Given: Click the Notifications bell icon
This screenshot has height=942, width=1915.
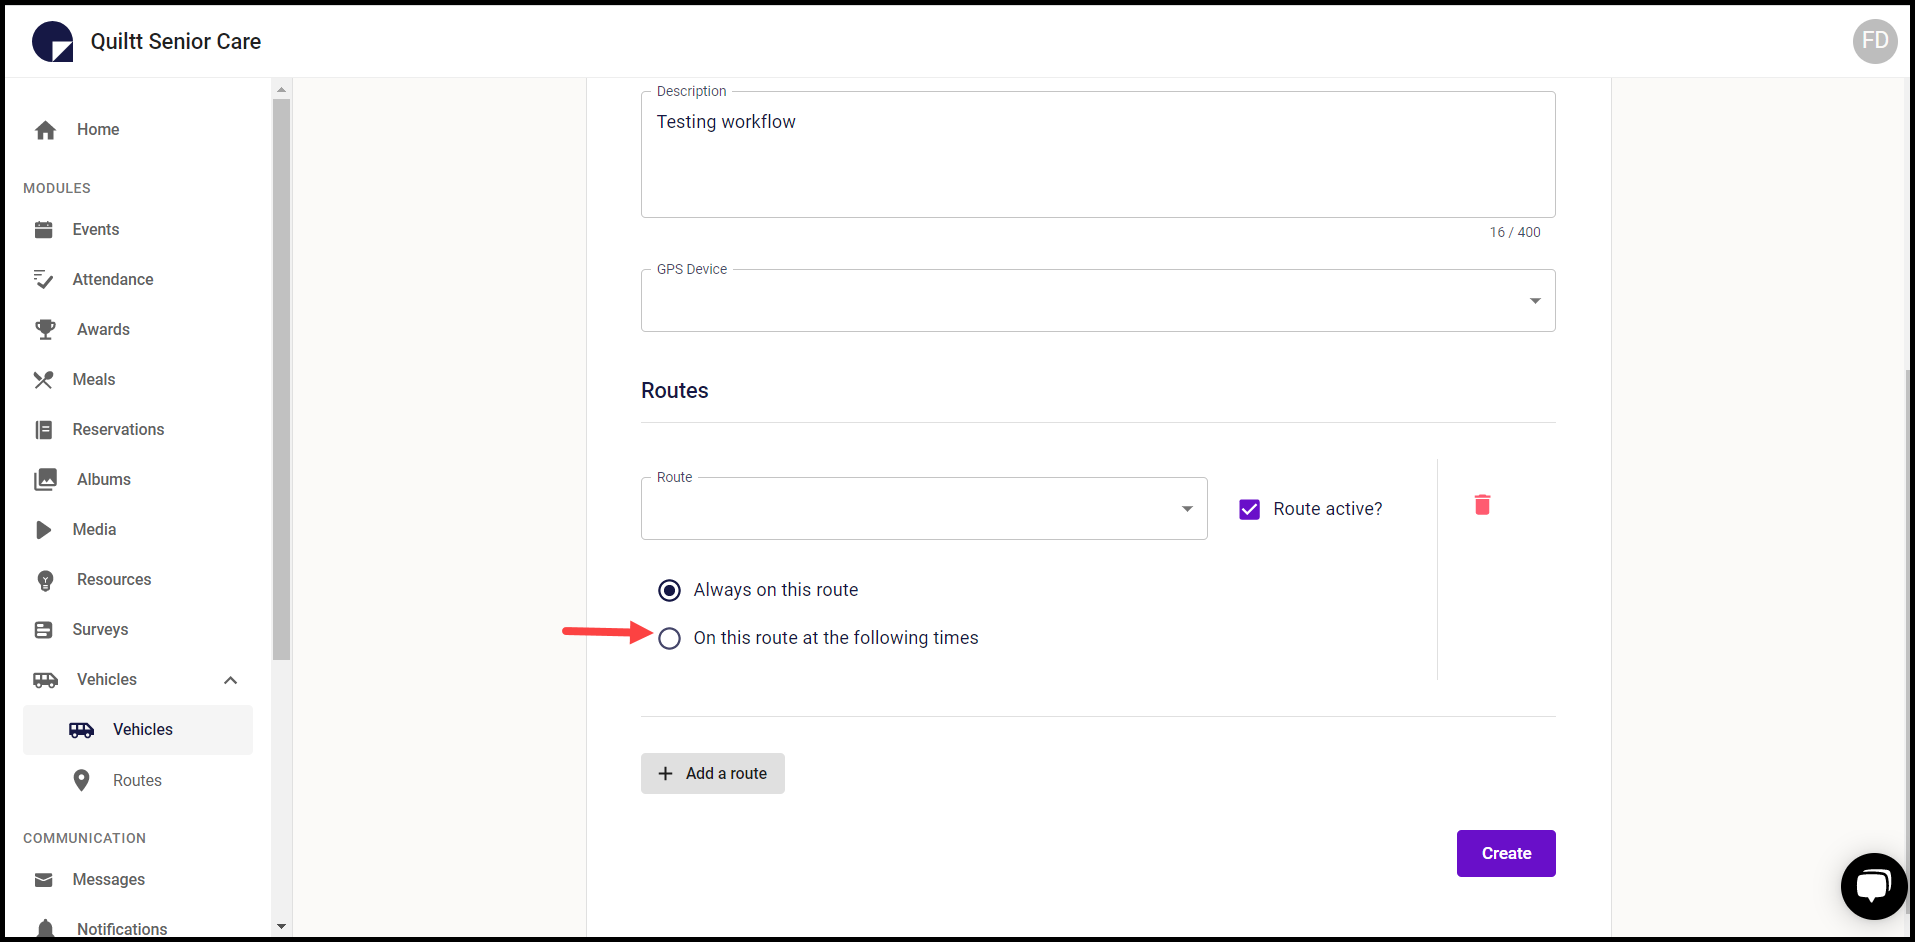Looking at the screenshot, I should tap(45, 929).
